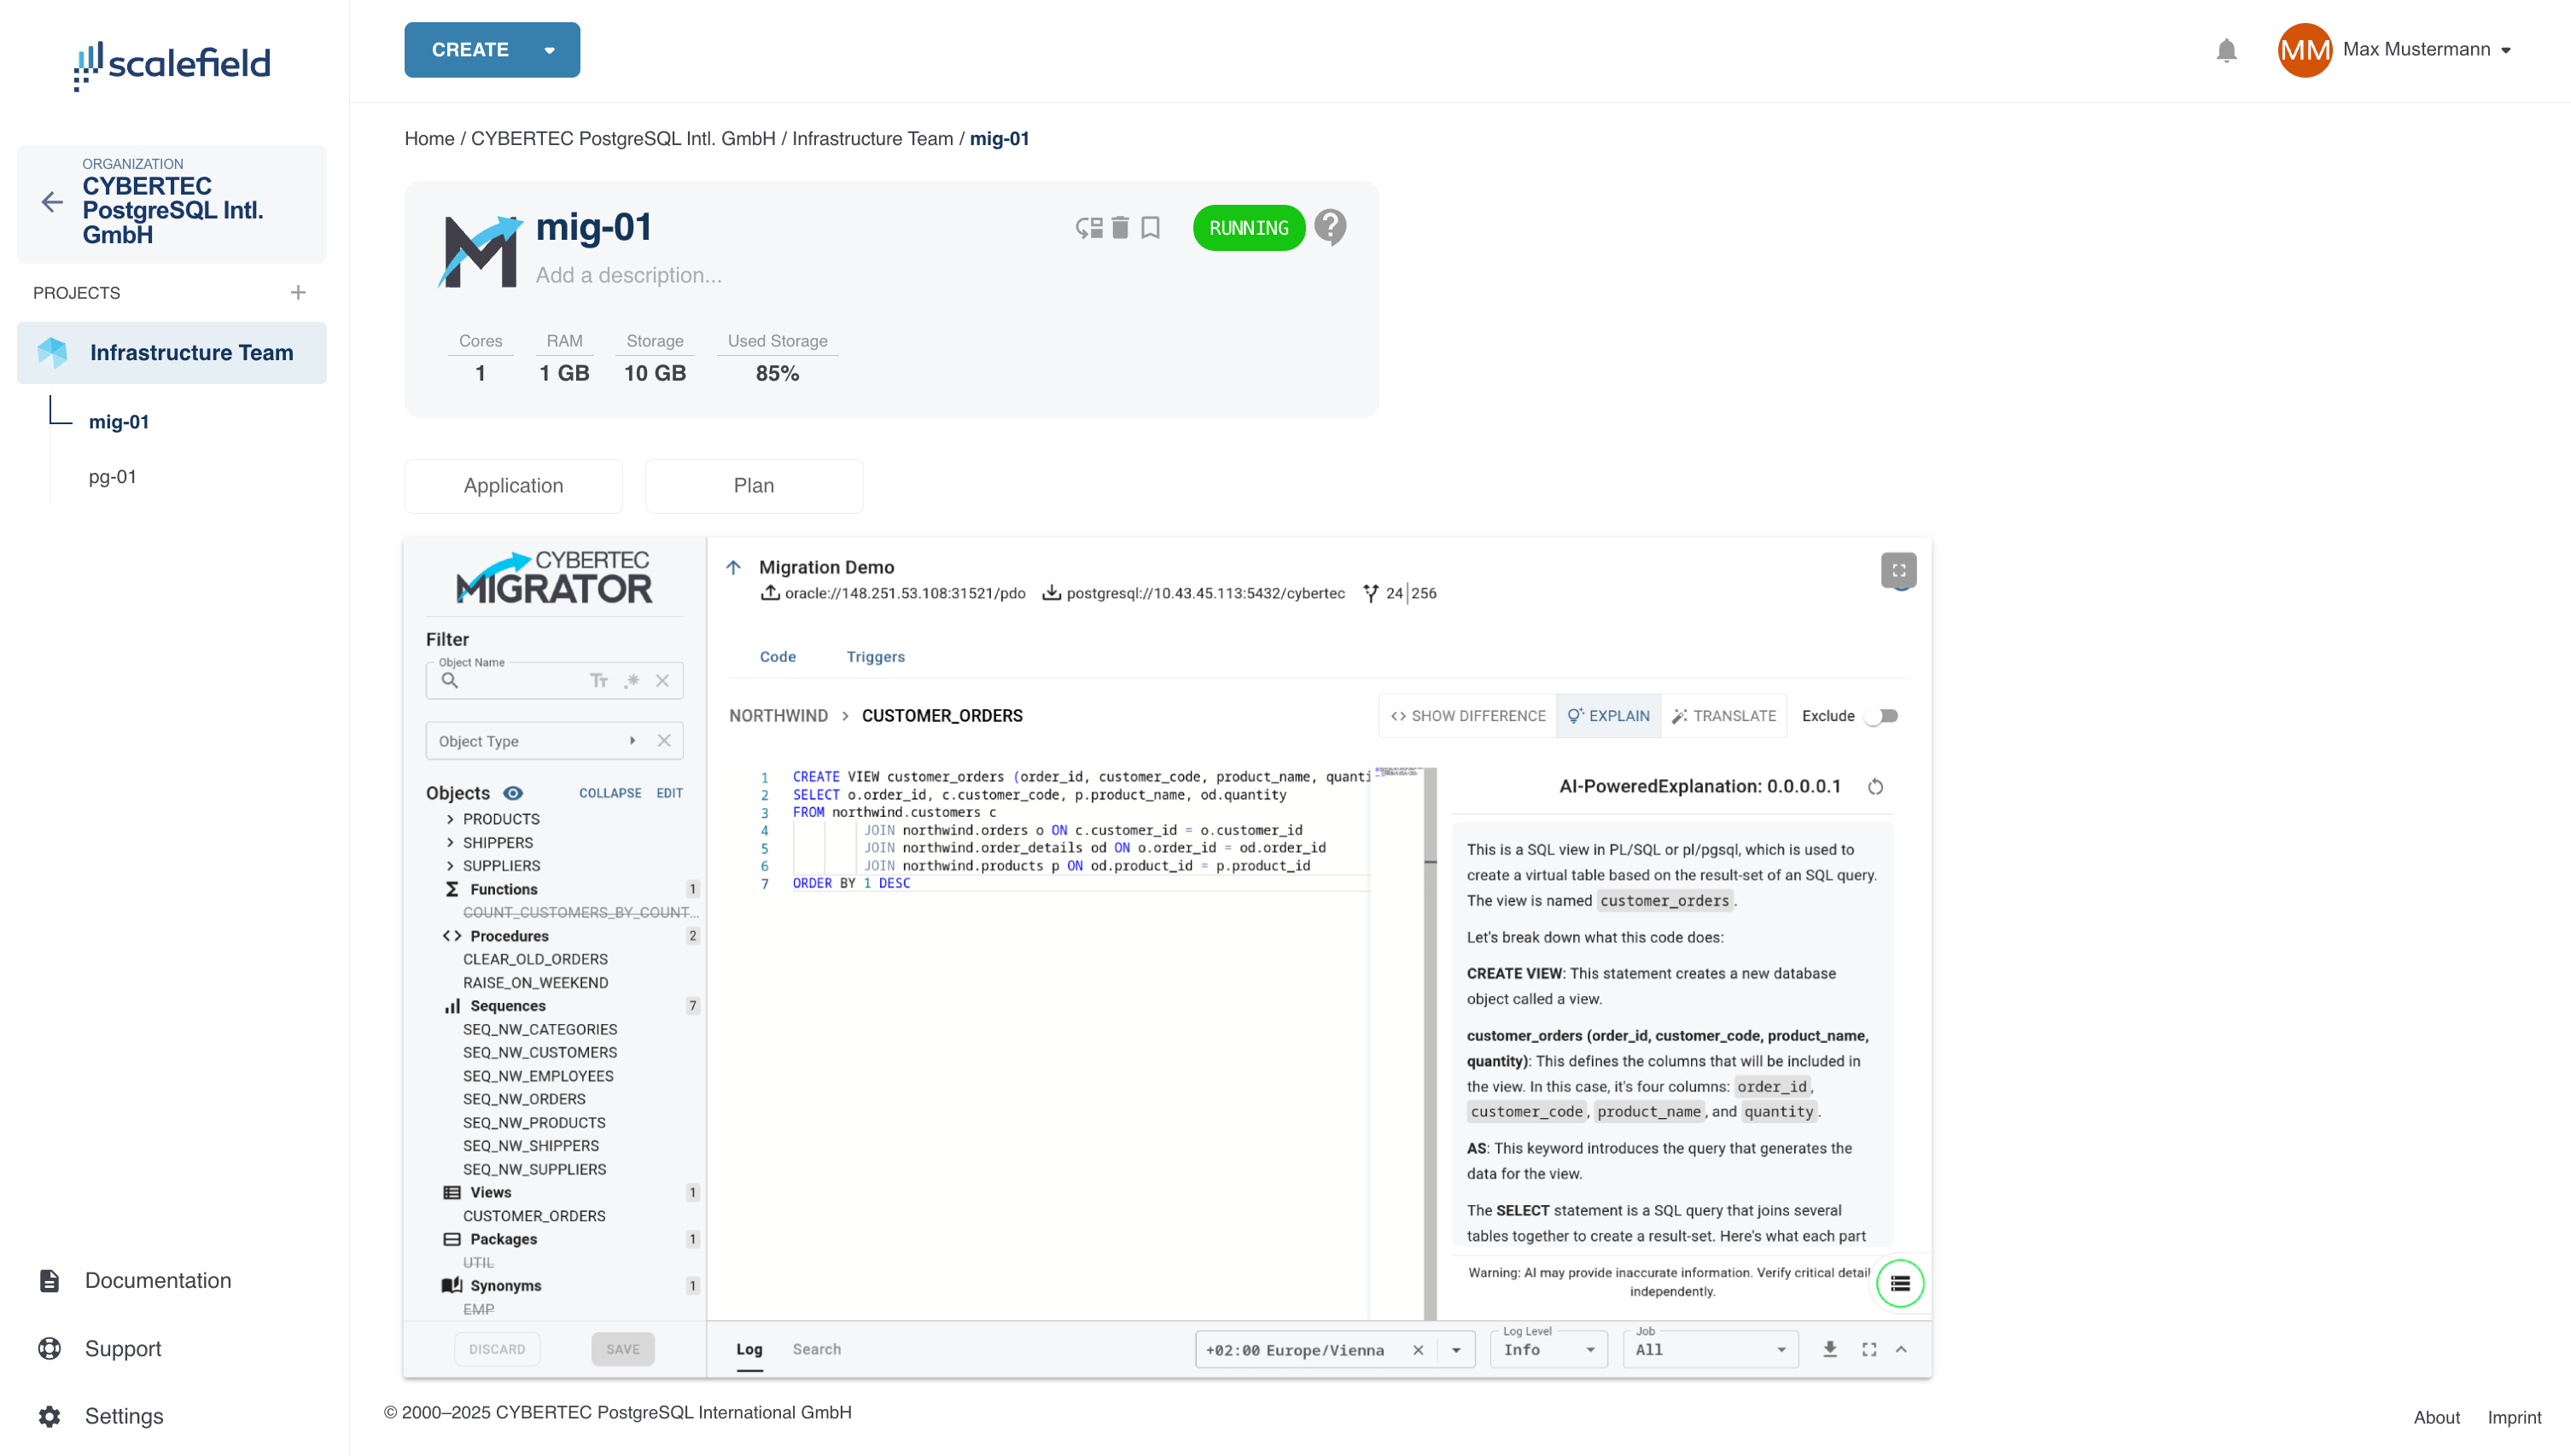Click the green list icon button
Screen dimensions: 2571x1456
pyautogui.click(x=1900, y=1283)
